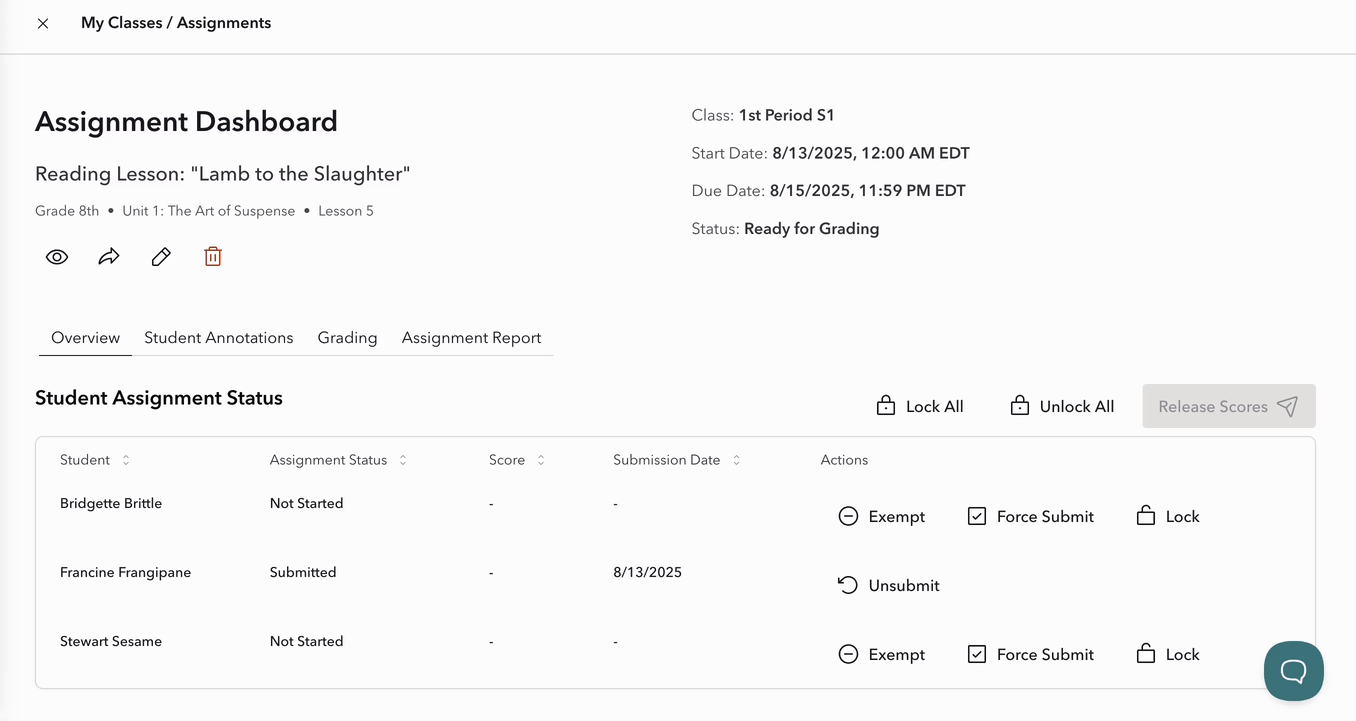1356x721 pixels.
Task: Switch to the Overview tab
Action: coord(86,338)
